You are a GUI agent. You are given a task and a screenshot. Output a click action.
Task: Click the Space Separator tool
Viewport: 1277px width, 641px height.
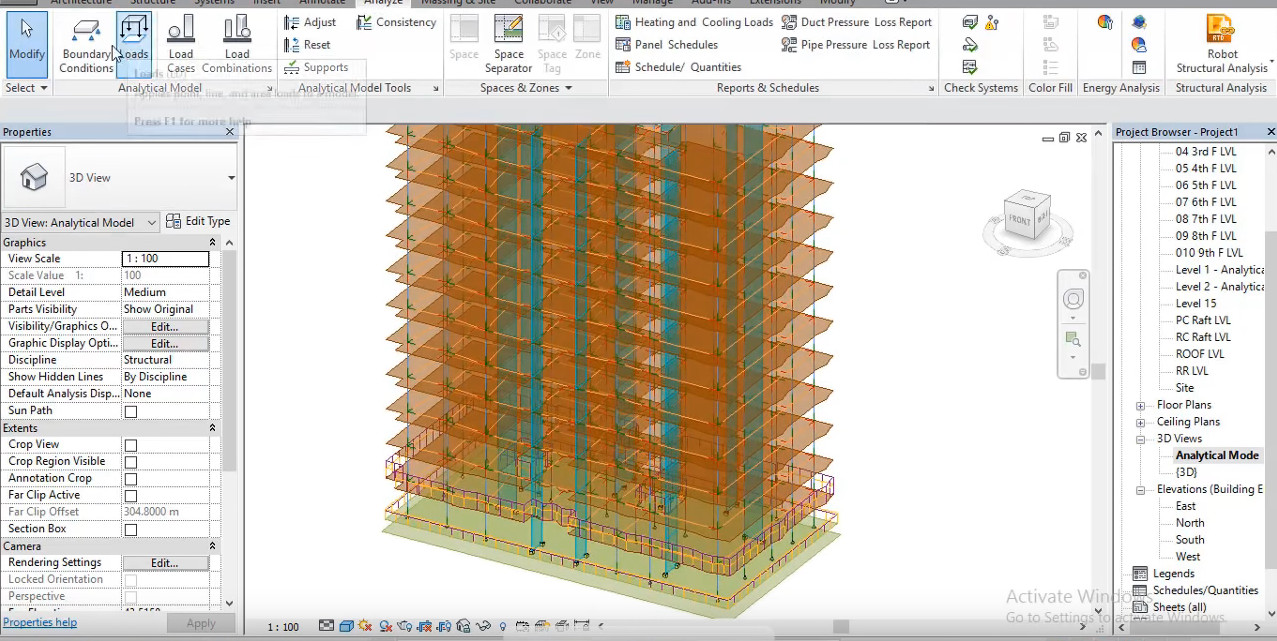[x=508, y=46]
